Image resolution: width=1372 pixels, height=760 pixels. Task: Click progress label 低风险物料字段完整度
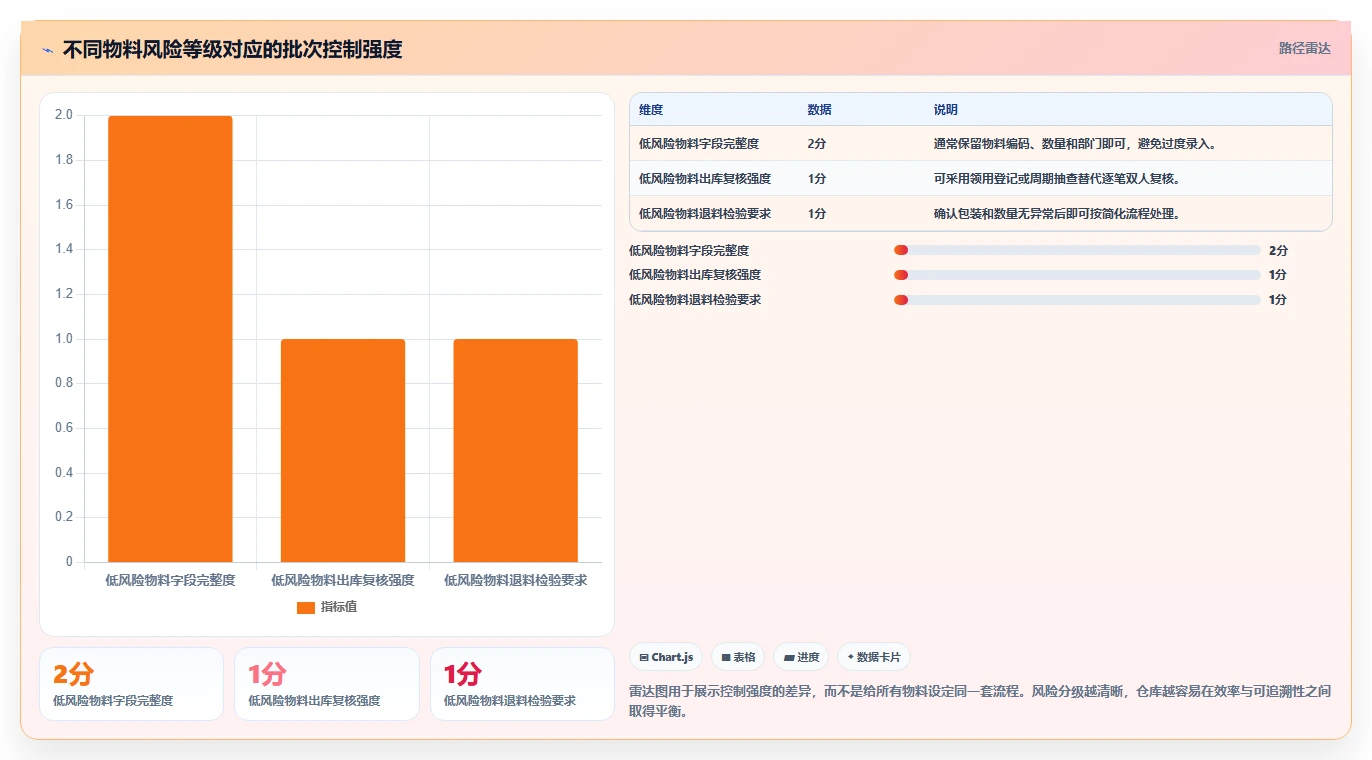[x=689, y=251]
